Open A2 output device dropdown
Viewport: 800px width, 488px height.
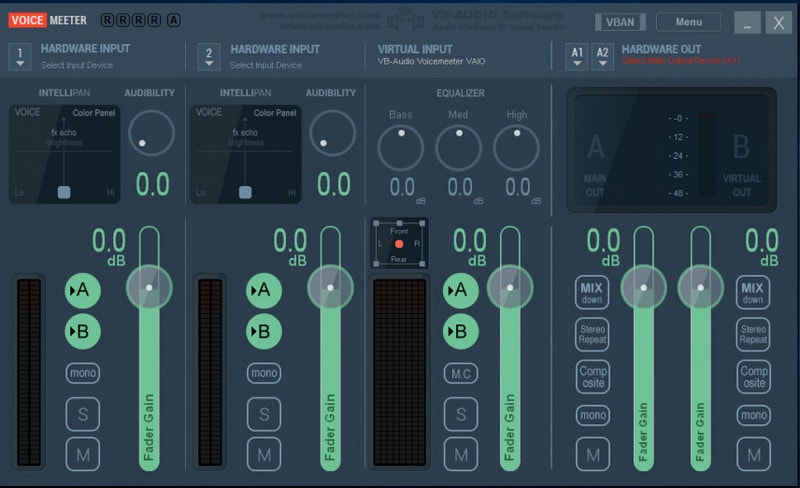pos(603,57)
